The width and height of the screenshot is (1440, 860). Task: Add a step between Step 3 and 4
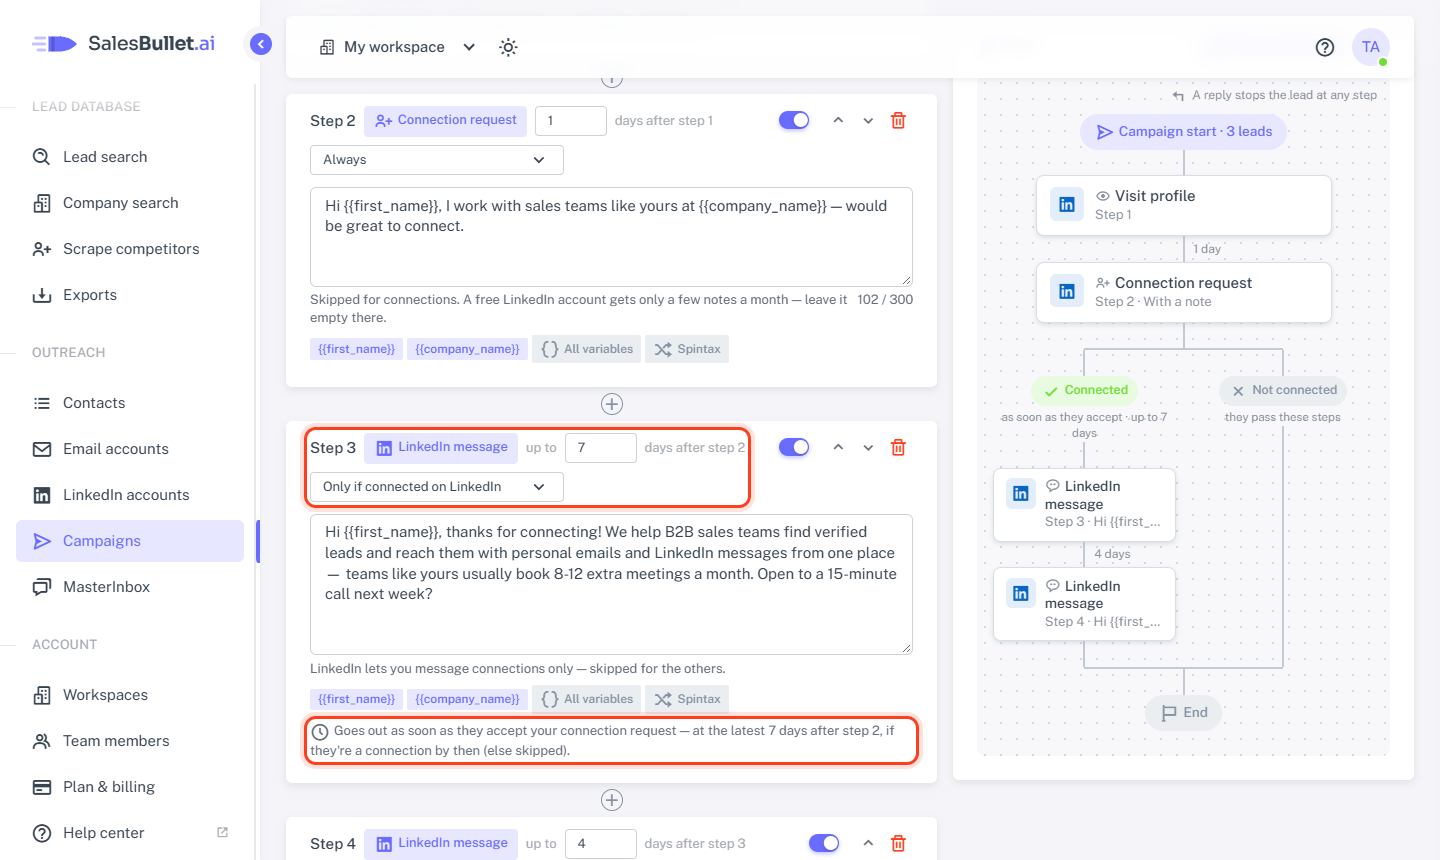tap(612, 800)
